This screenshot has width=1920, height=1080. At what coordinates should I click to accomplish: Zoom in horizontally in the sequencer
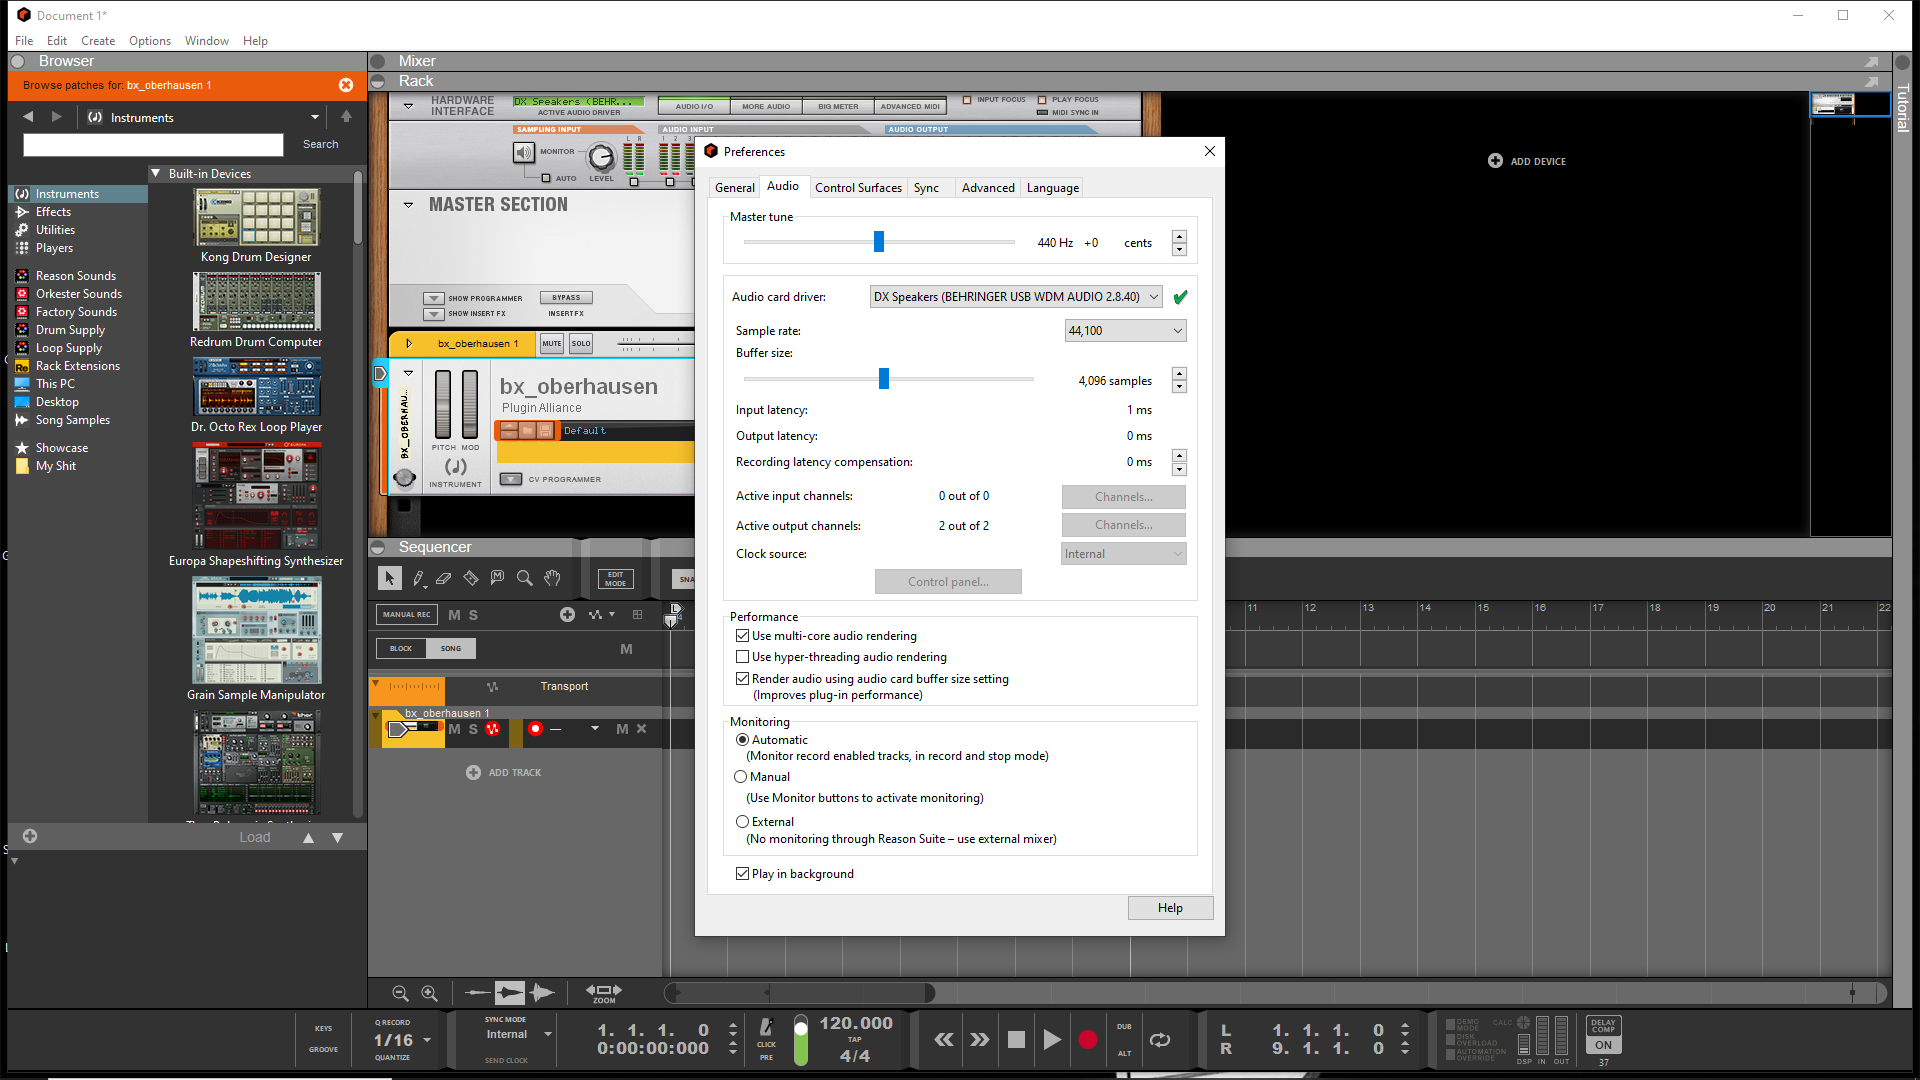coord(429,993)
